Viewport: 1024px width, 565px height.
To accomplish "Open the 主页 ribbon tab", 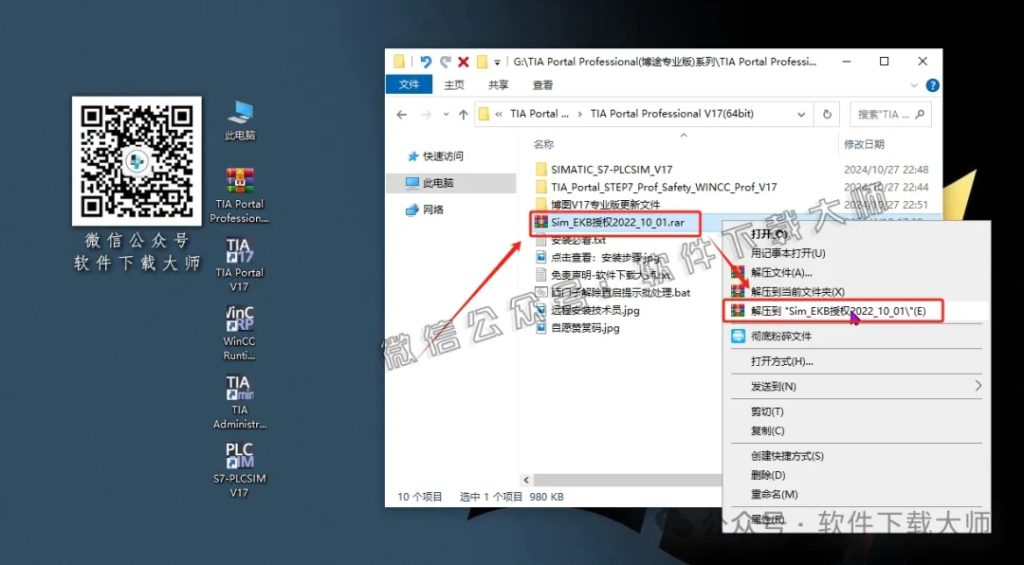I will (454, 85).
